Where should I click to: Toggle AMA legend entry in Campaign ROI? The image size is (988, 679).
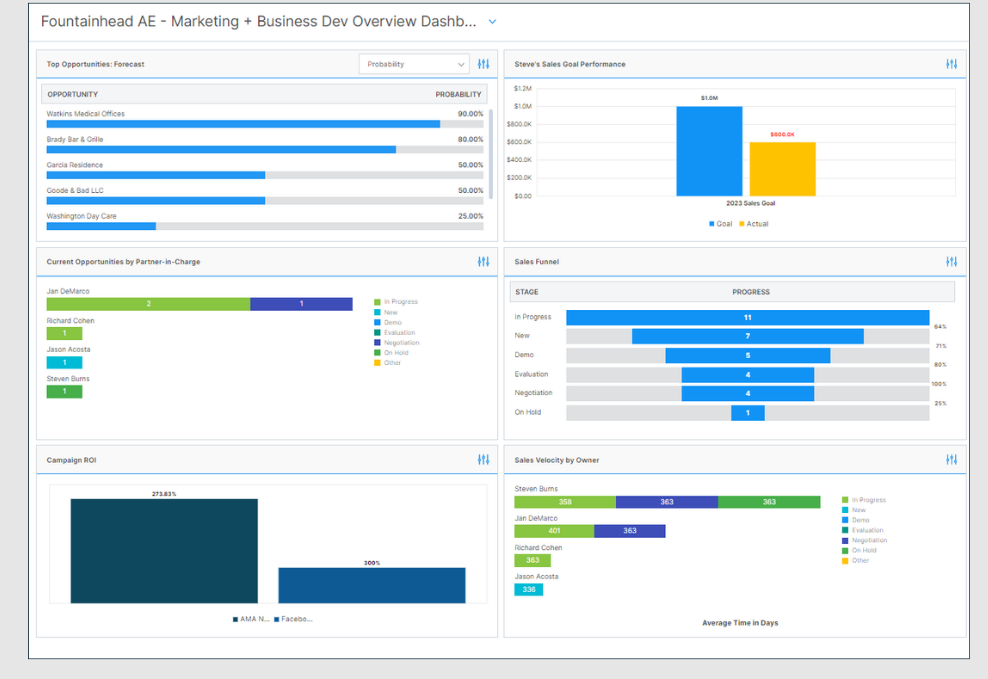pos(249,619)
